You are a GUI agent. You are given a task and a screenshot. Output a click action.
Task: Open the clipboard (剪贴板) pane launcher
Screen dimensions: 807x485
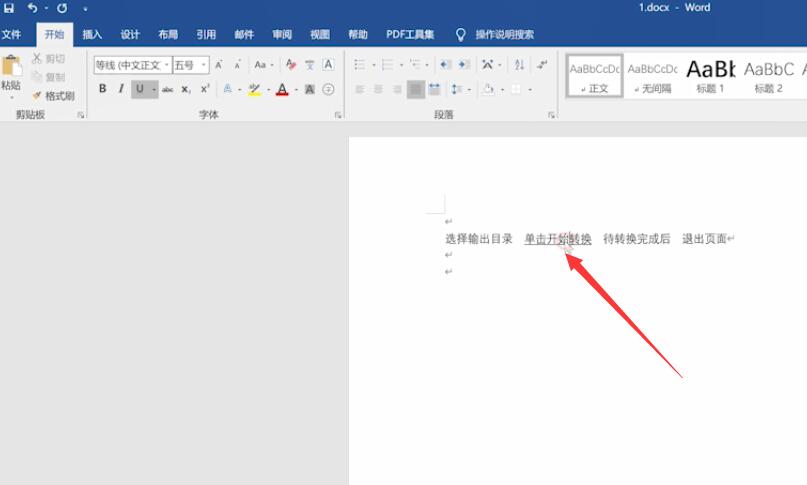[x=81, y=115]
